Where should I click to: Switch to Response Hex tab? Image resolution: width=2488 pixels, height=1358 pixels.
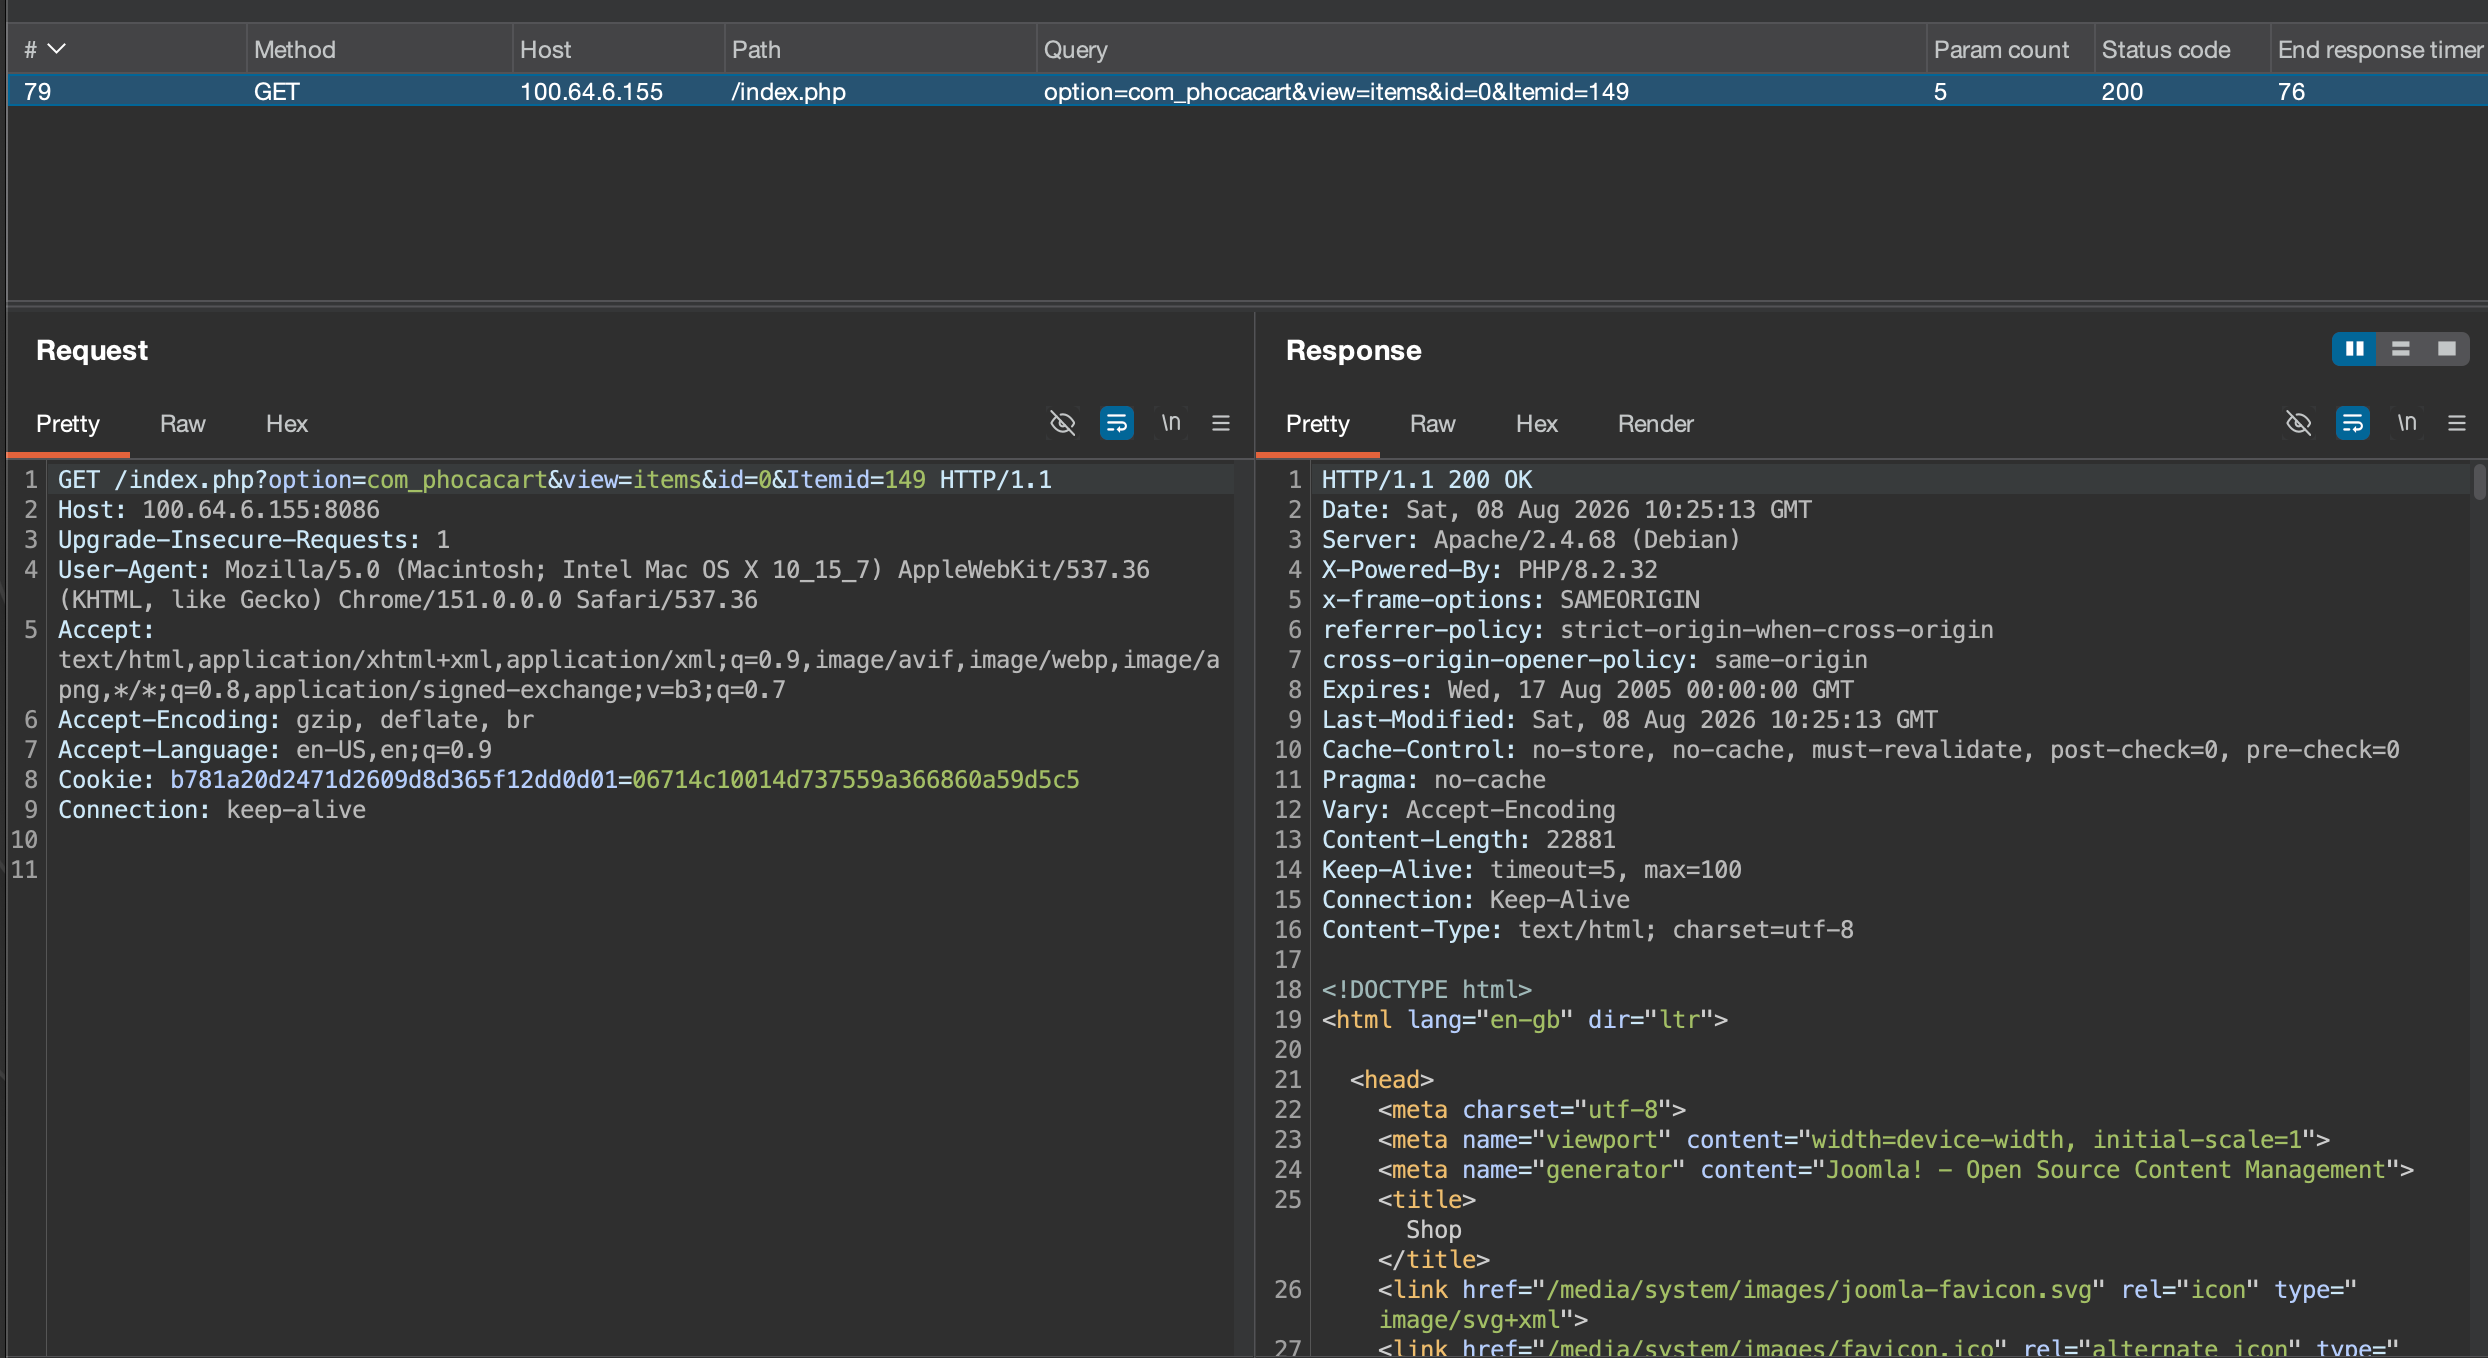click(1537, 424)
